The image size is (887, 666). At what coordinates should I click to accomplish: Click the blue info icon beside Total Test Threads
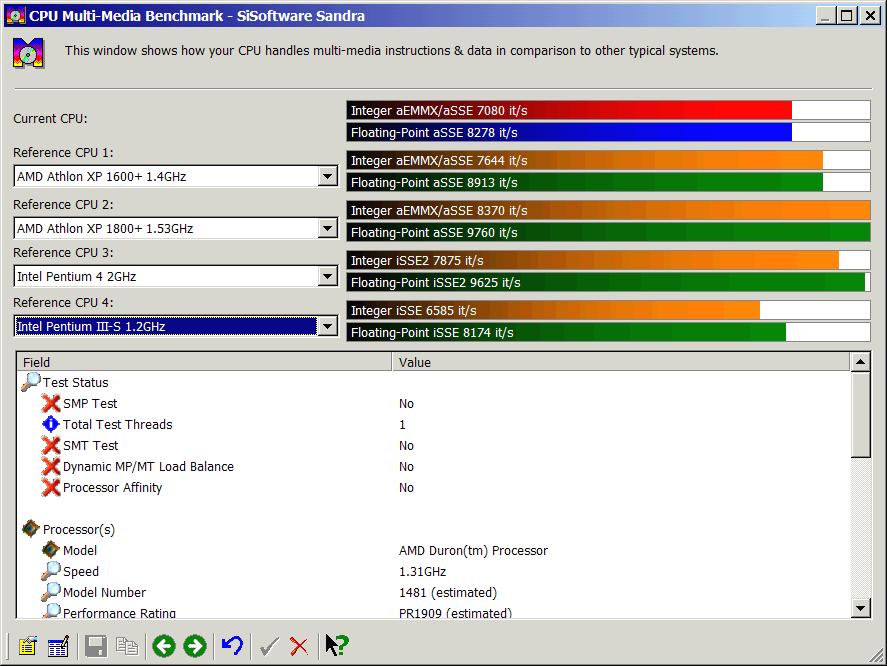tap(51, 424)
